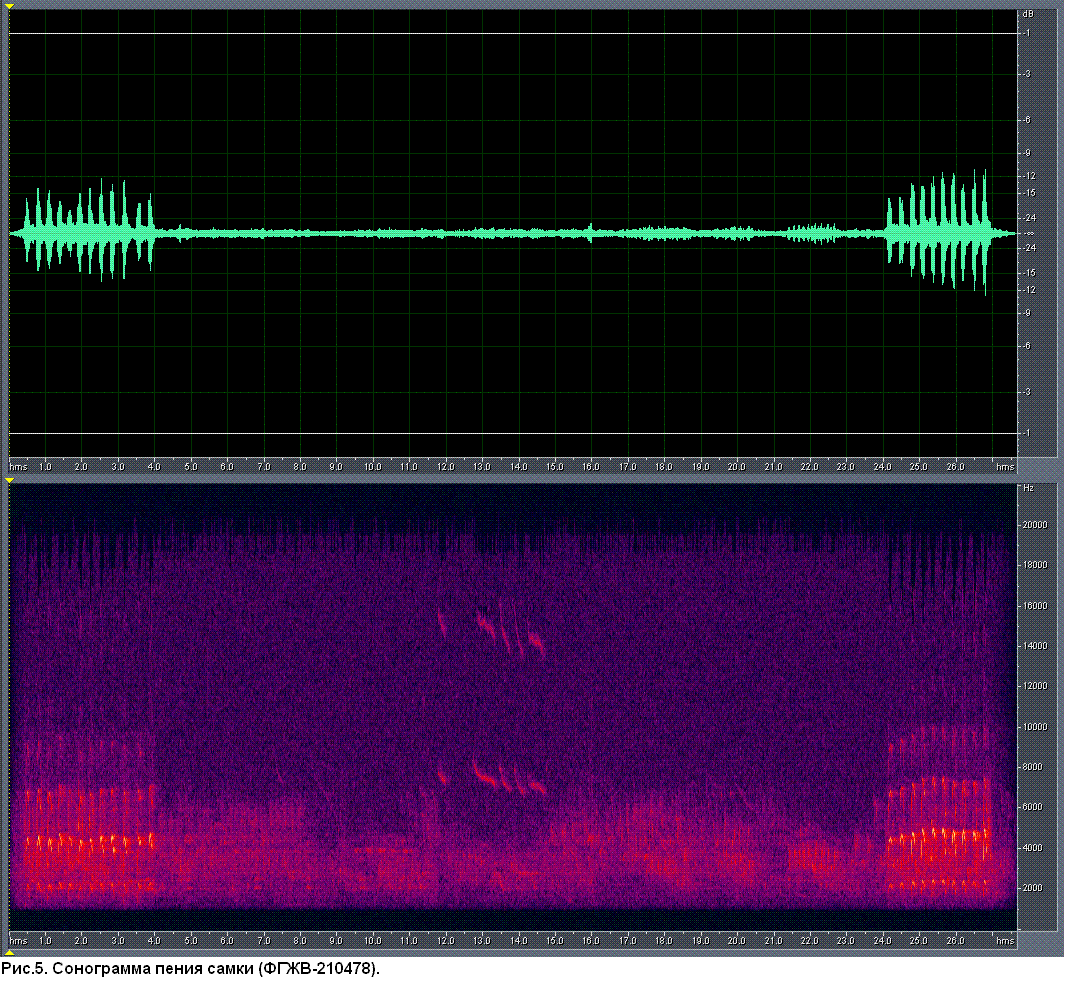Click the 4000 Hz frequency scale label
This screenshot has height=1000, width=1067.
(x=1033, y=848)
